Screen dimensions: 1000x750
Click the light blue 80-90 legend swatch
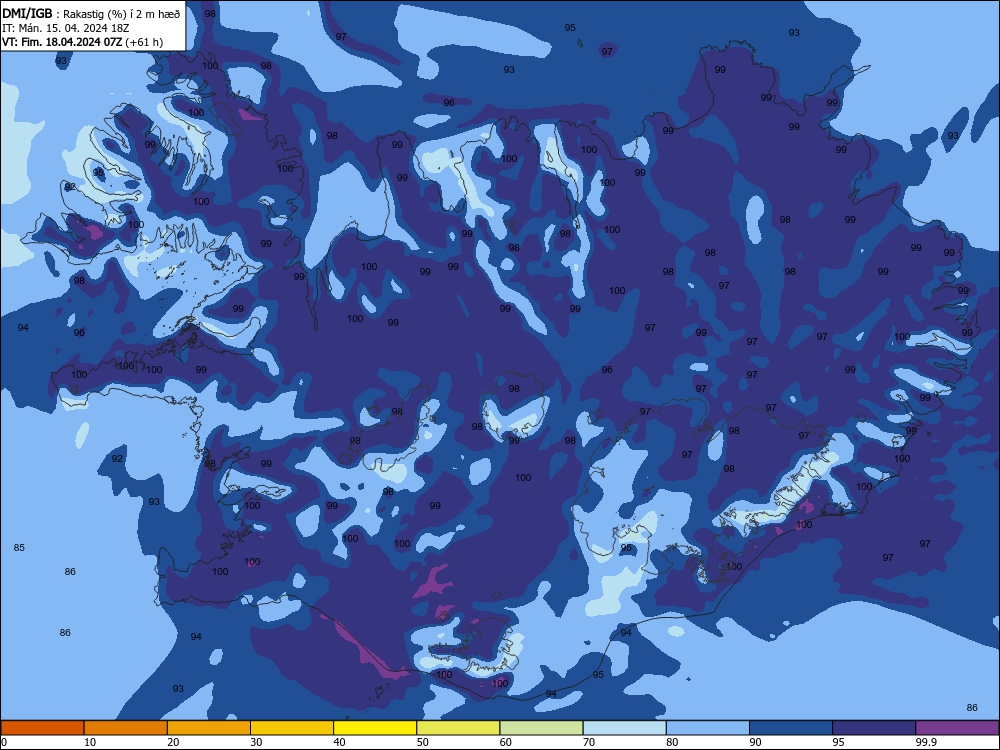708,728
